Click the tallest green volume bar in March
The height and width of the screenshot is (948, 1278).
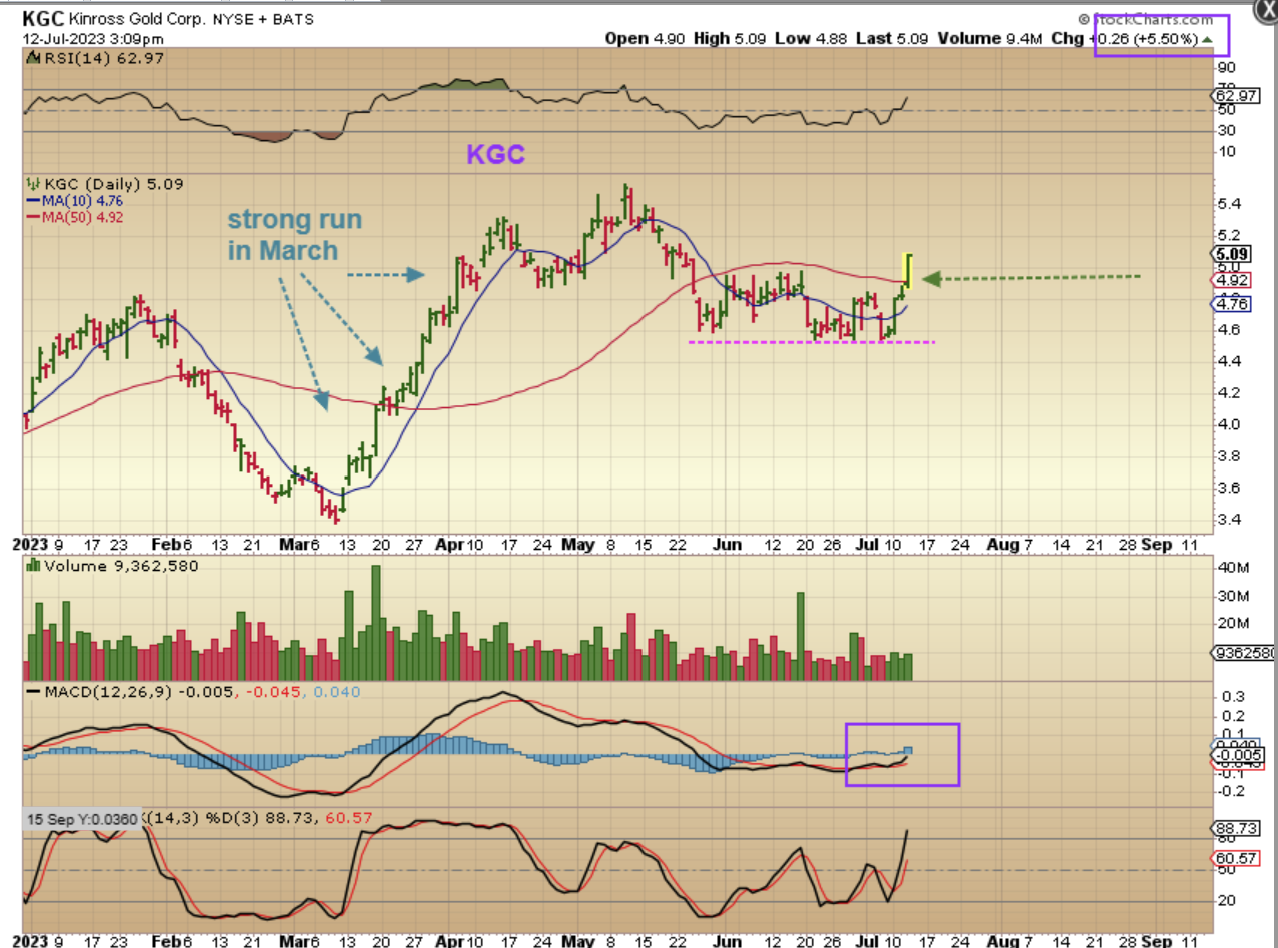pos(376,623)
